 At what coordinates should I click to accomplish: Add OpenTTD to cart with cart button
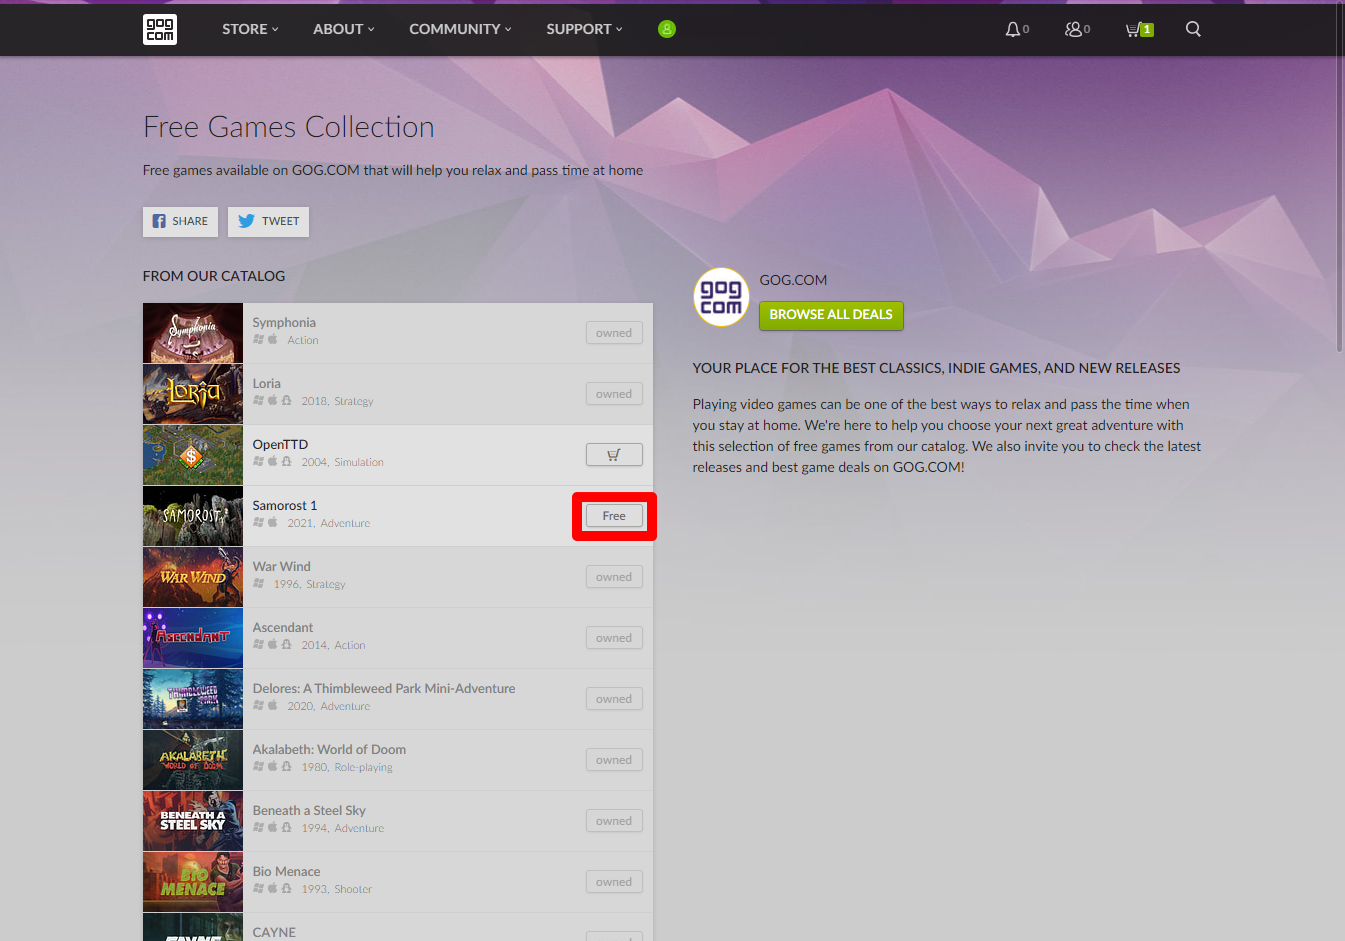(614, 455)
